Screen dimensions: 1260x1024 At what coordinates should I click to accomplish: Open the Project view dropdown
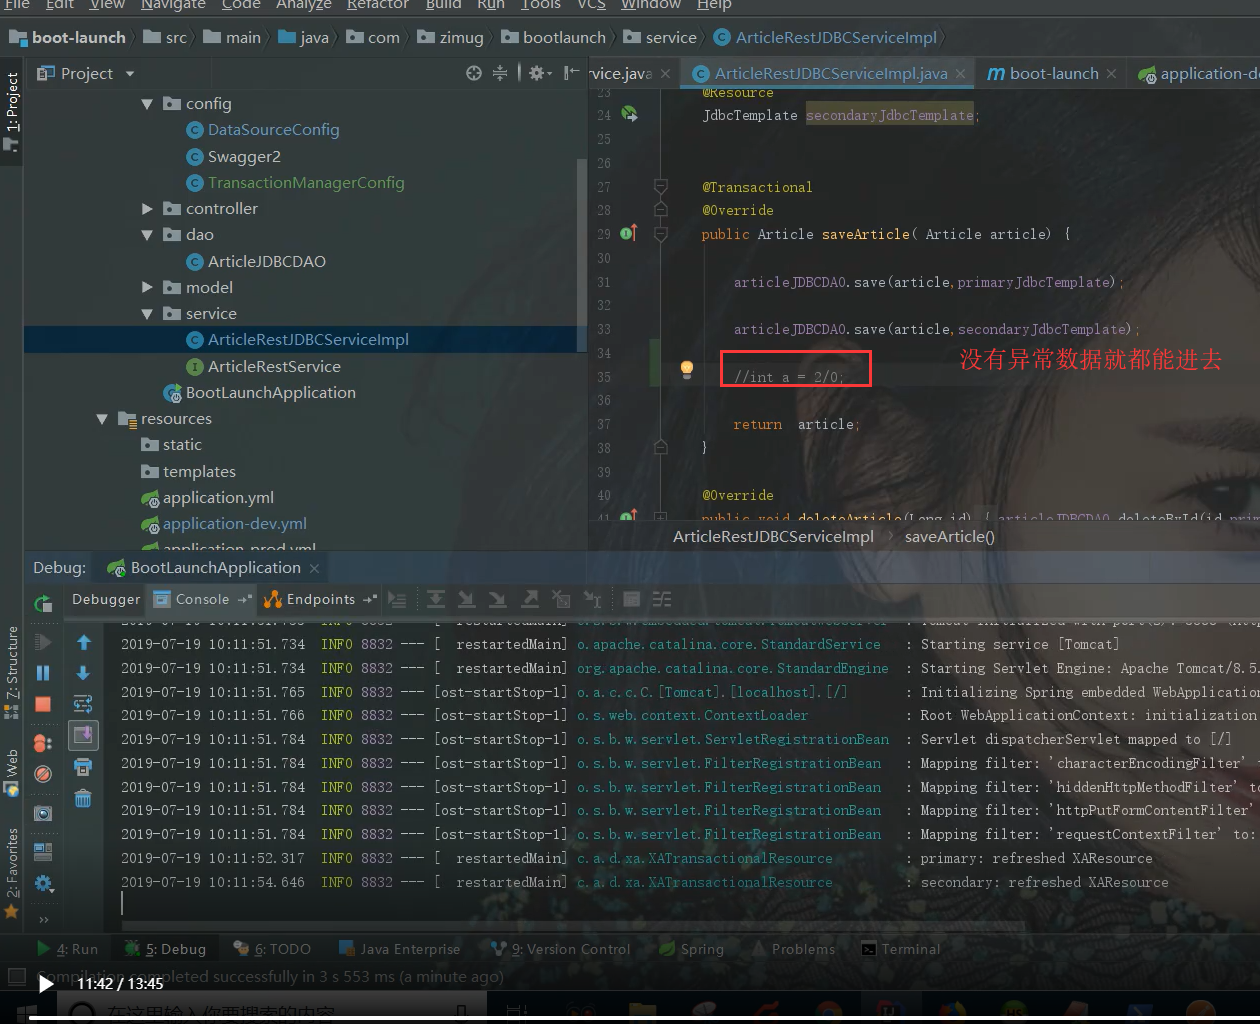point(130,74)
